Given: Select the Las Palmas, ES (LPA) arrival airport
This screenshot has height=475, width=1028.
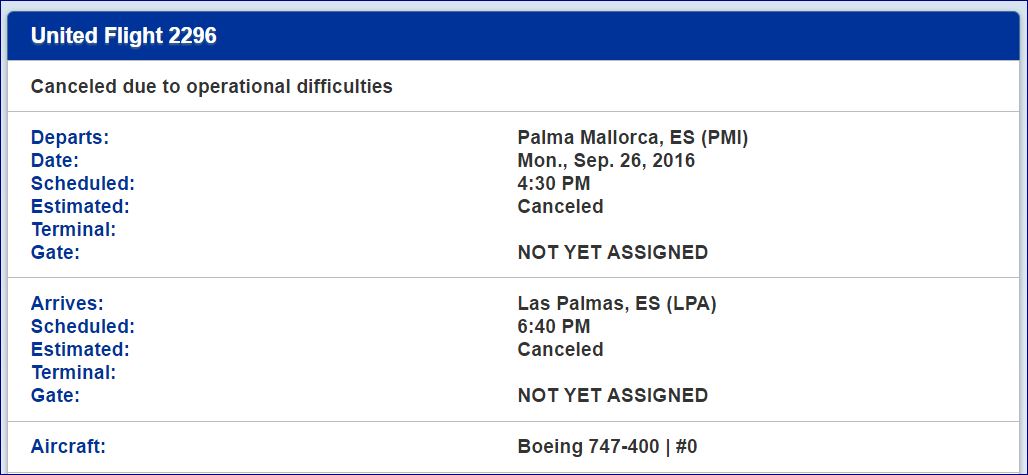Looking at the screenshot, I should coord(617,304).
